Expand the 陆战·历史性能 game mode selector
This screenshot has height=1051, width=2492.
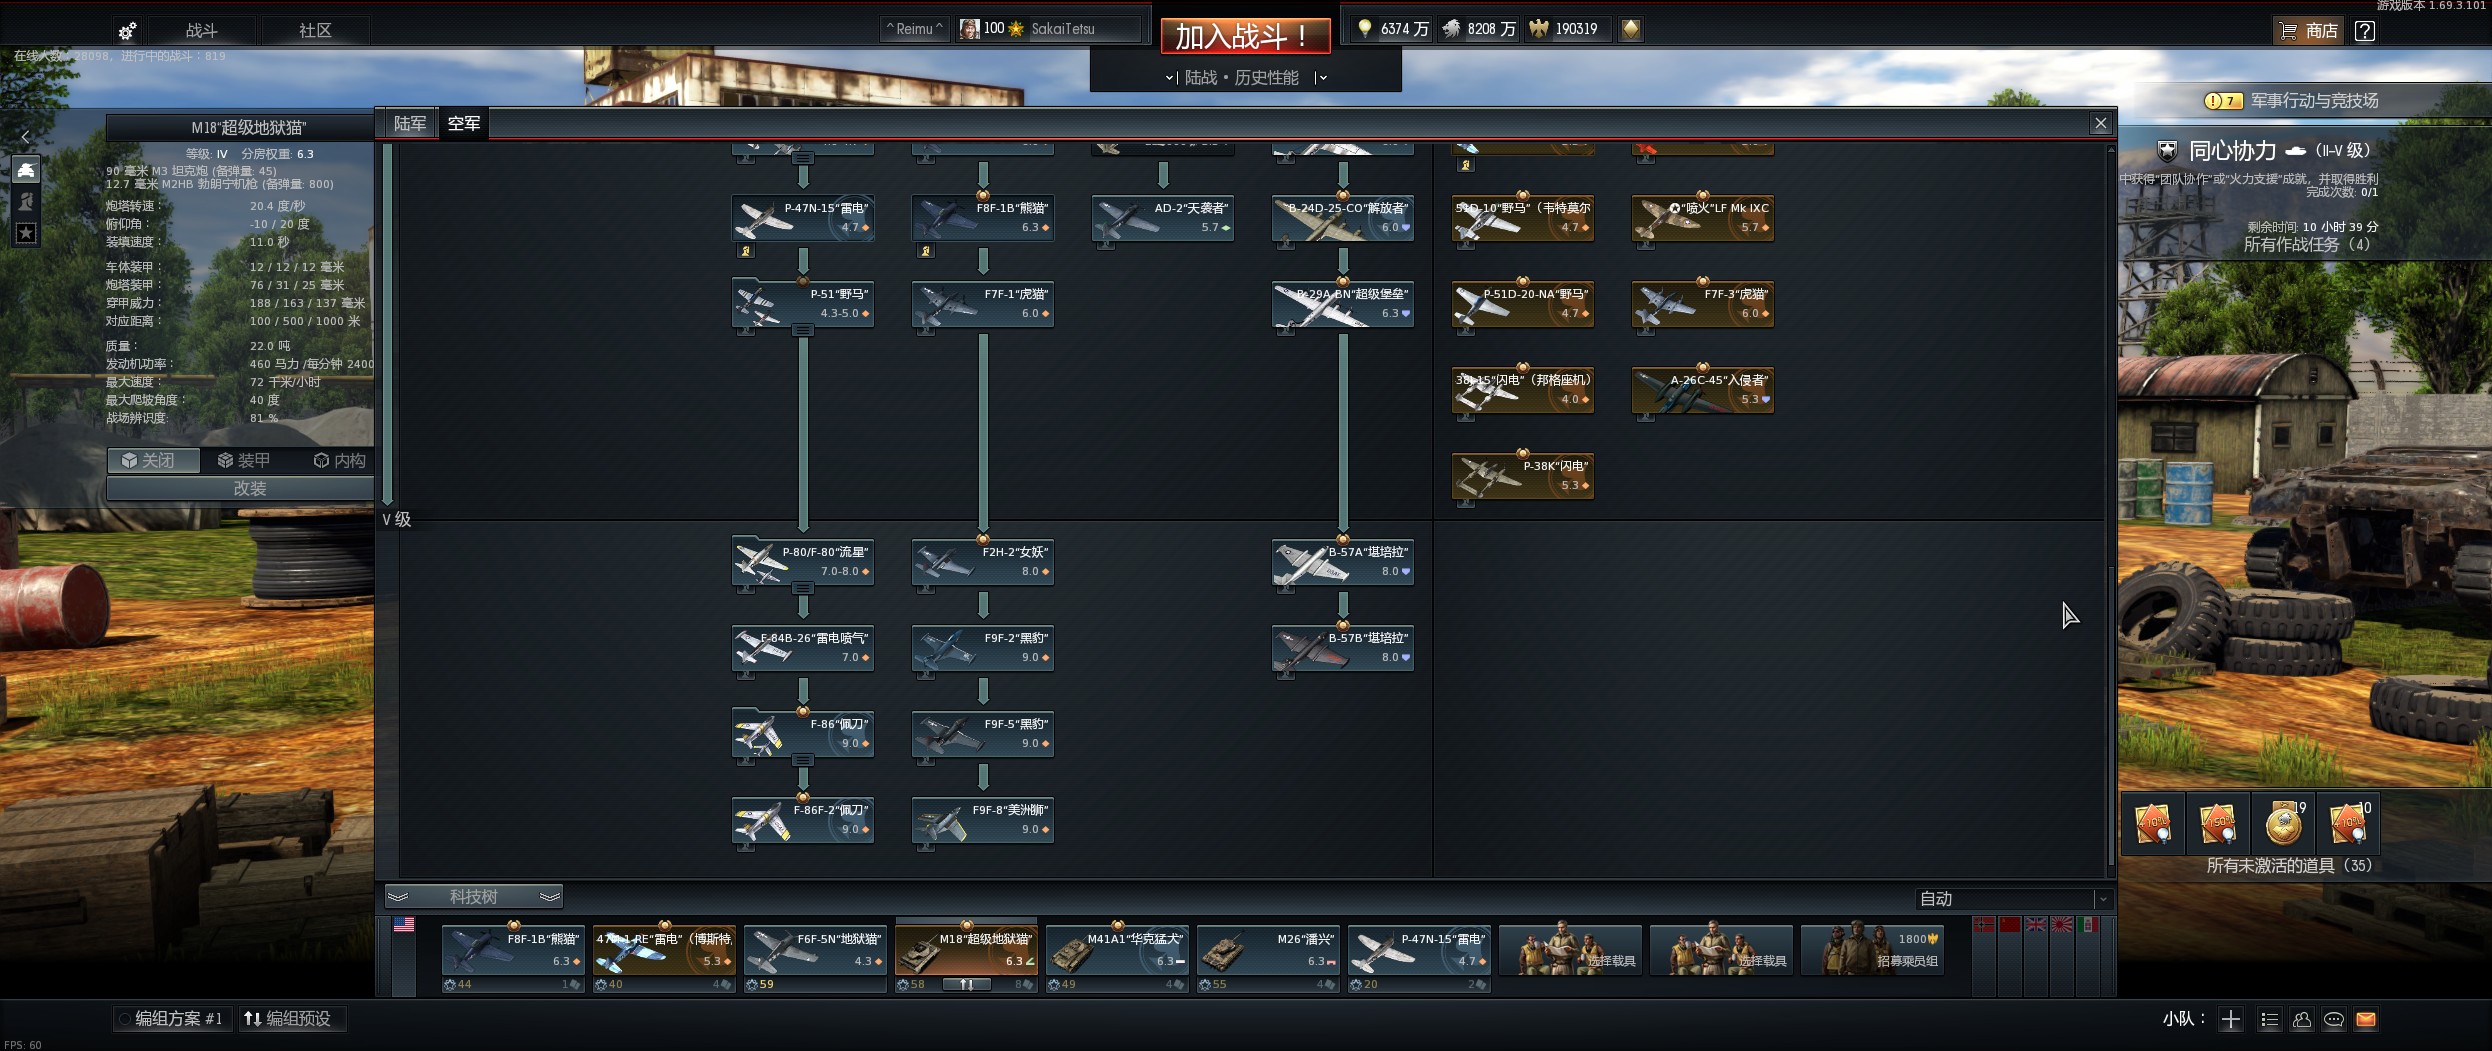[x=1245, y=77]
